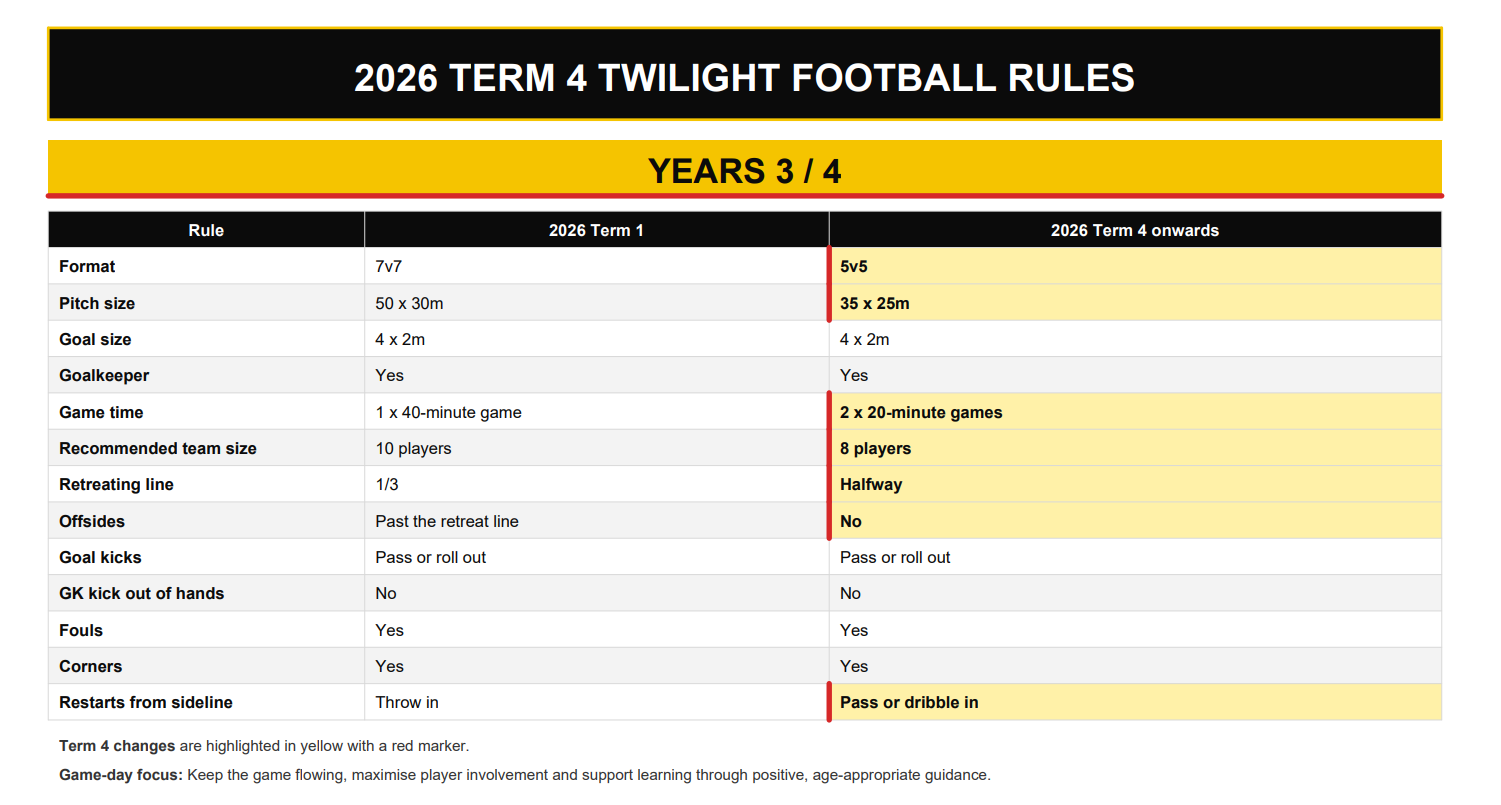The width and height of the screenshot is (1501, 805).
Task: Click the Rule column header
Action: click(x=206, y=230)
